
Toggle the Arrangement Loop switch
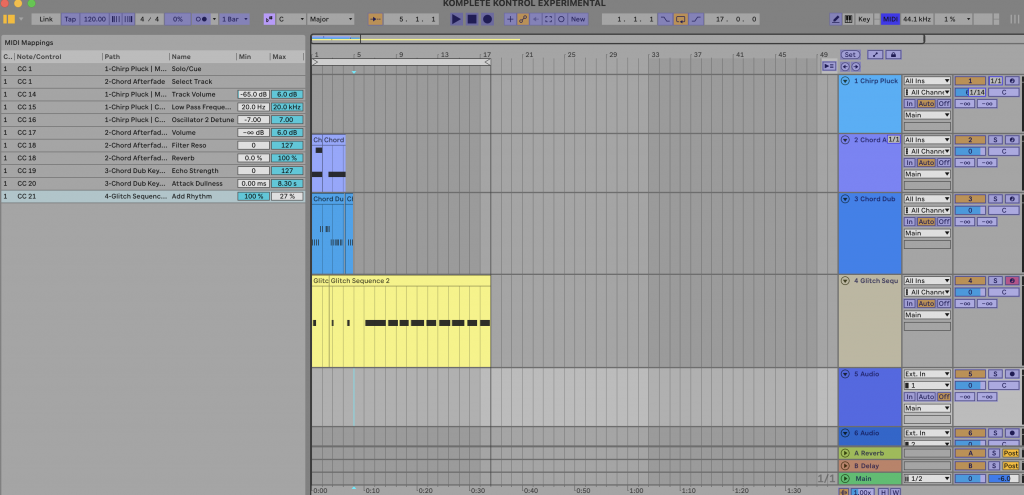point(680,19)
